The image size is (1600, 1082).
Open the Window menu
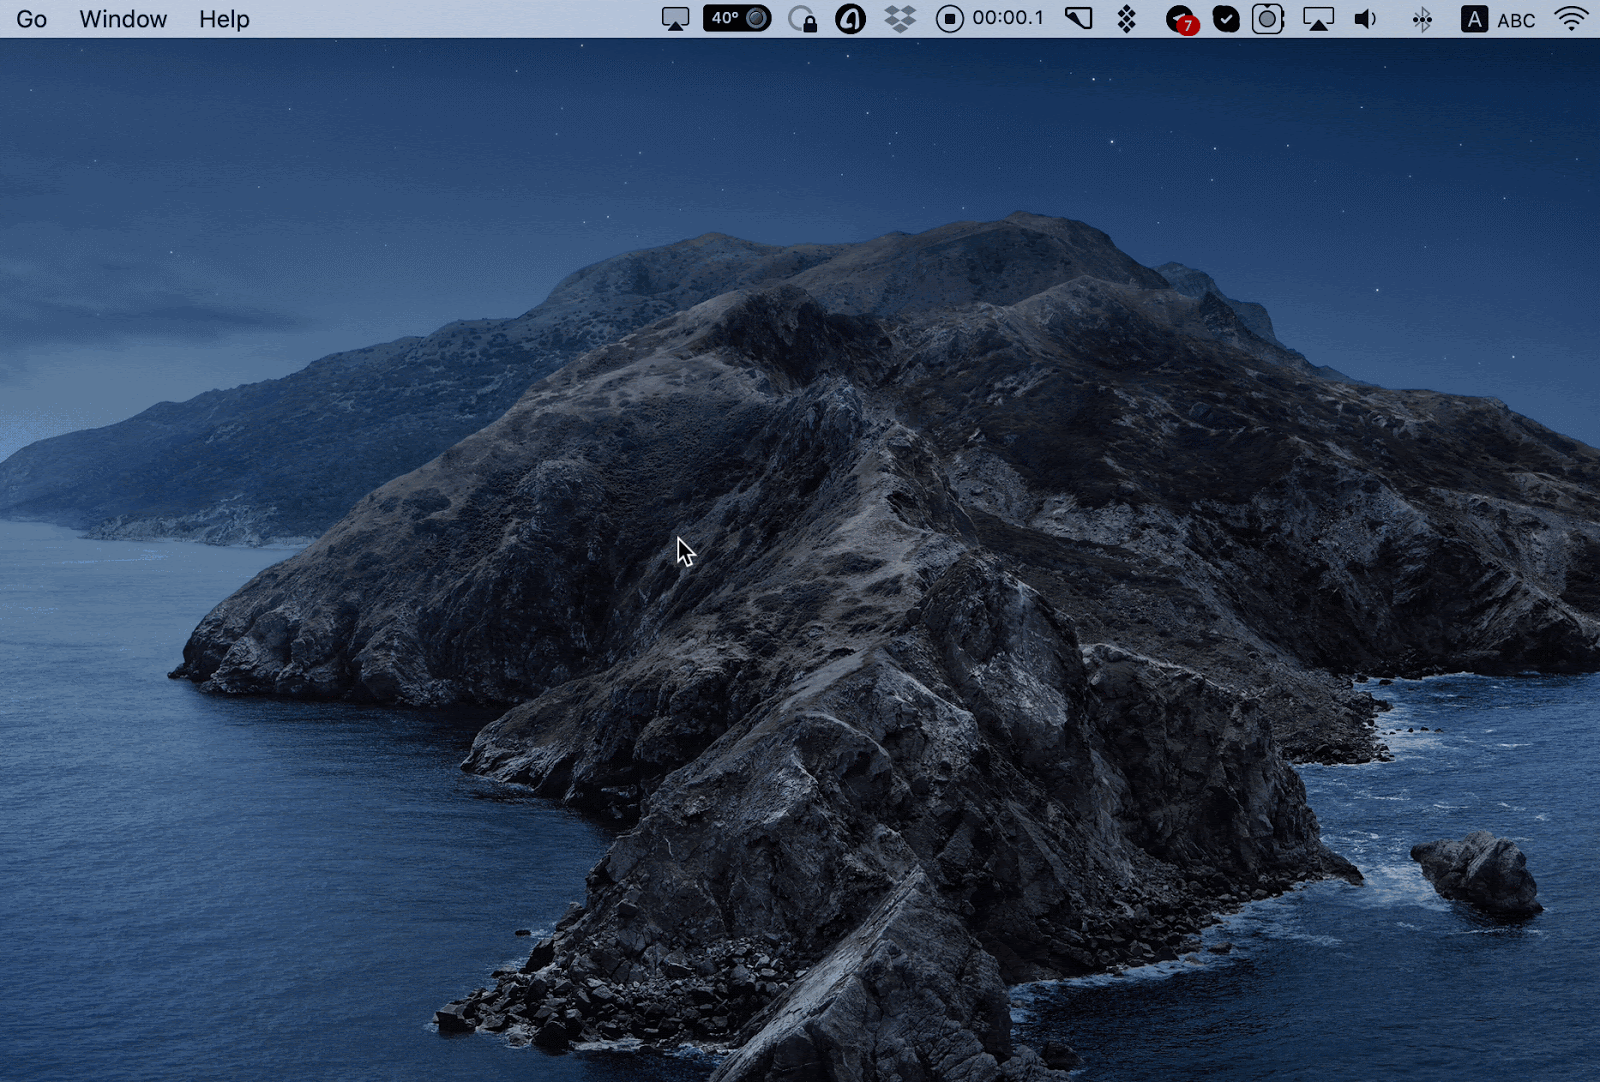coord(122,19)
